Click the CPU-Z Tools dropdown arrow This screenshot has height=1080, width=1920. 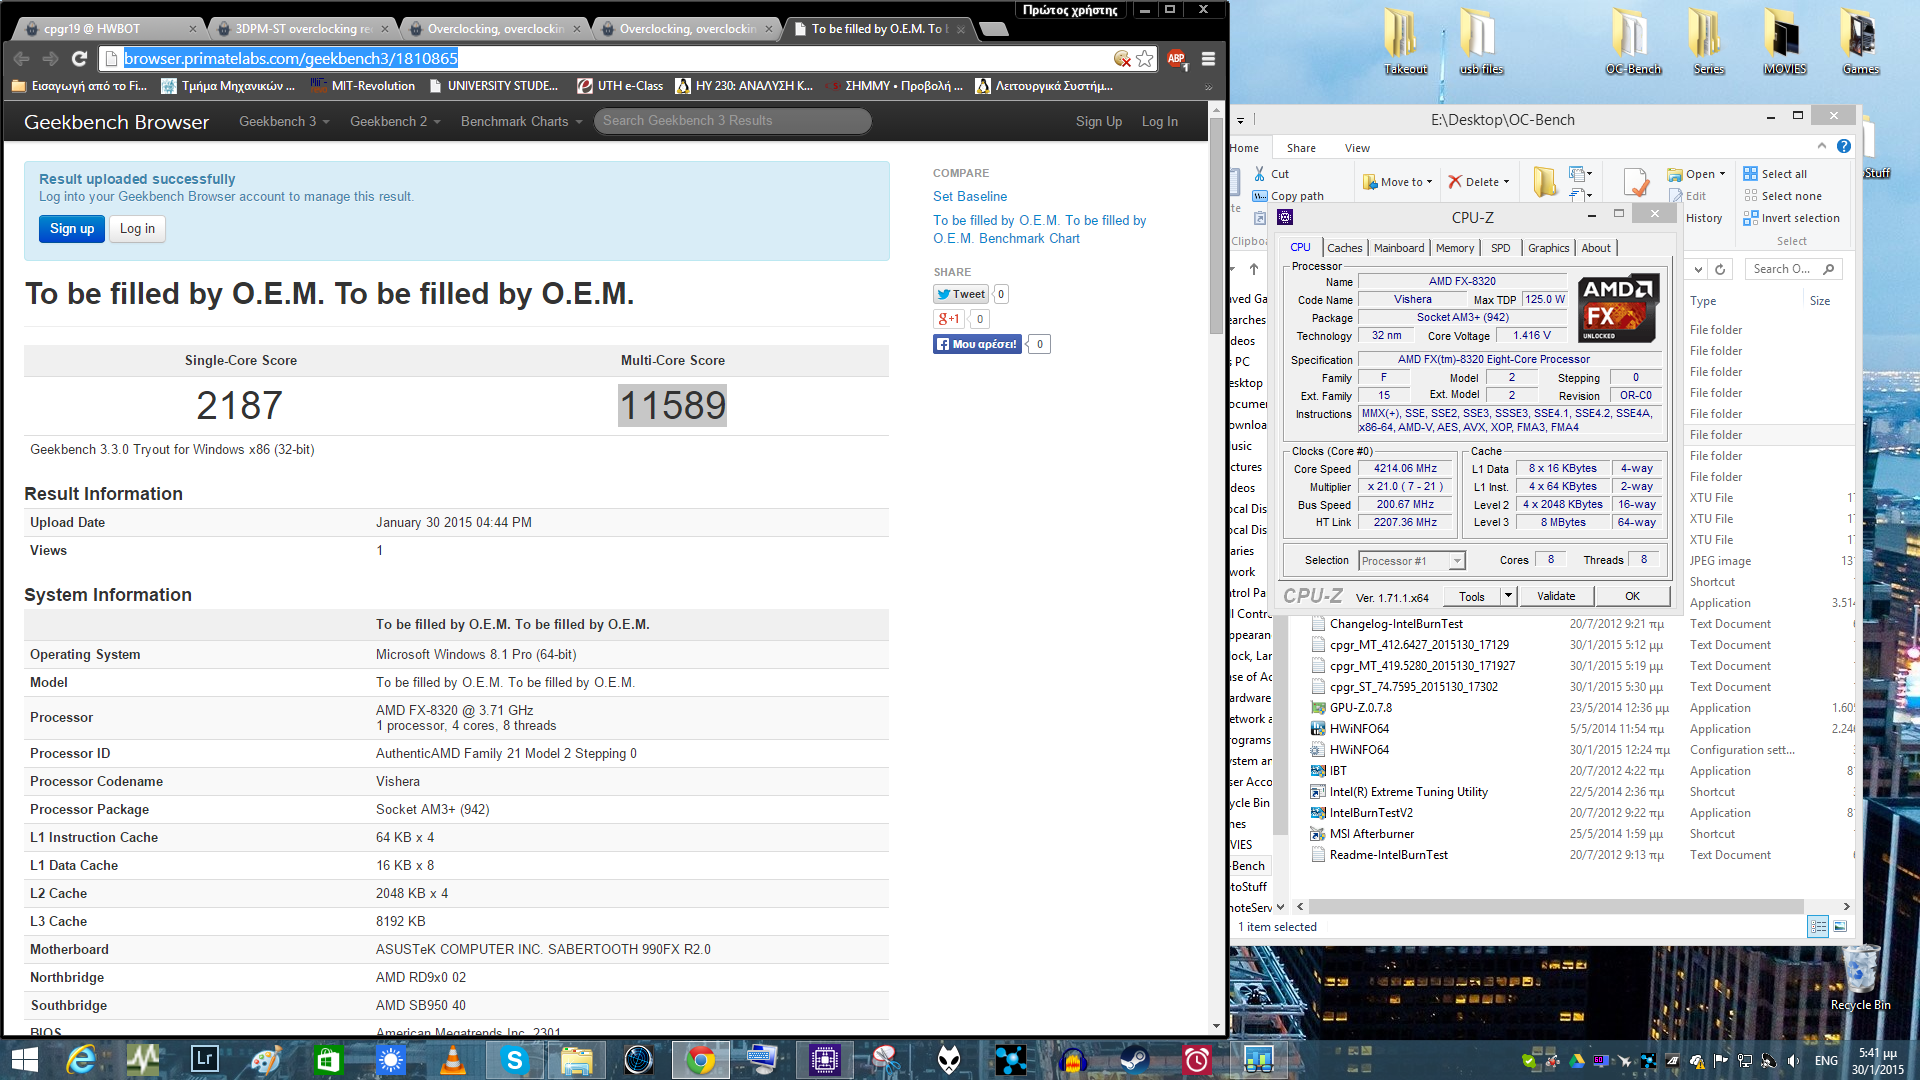1508,596
